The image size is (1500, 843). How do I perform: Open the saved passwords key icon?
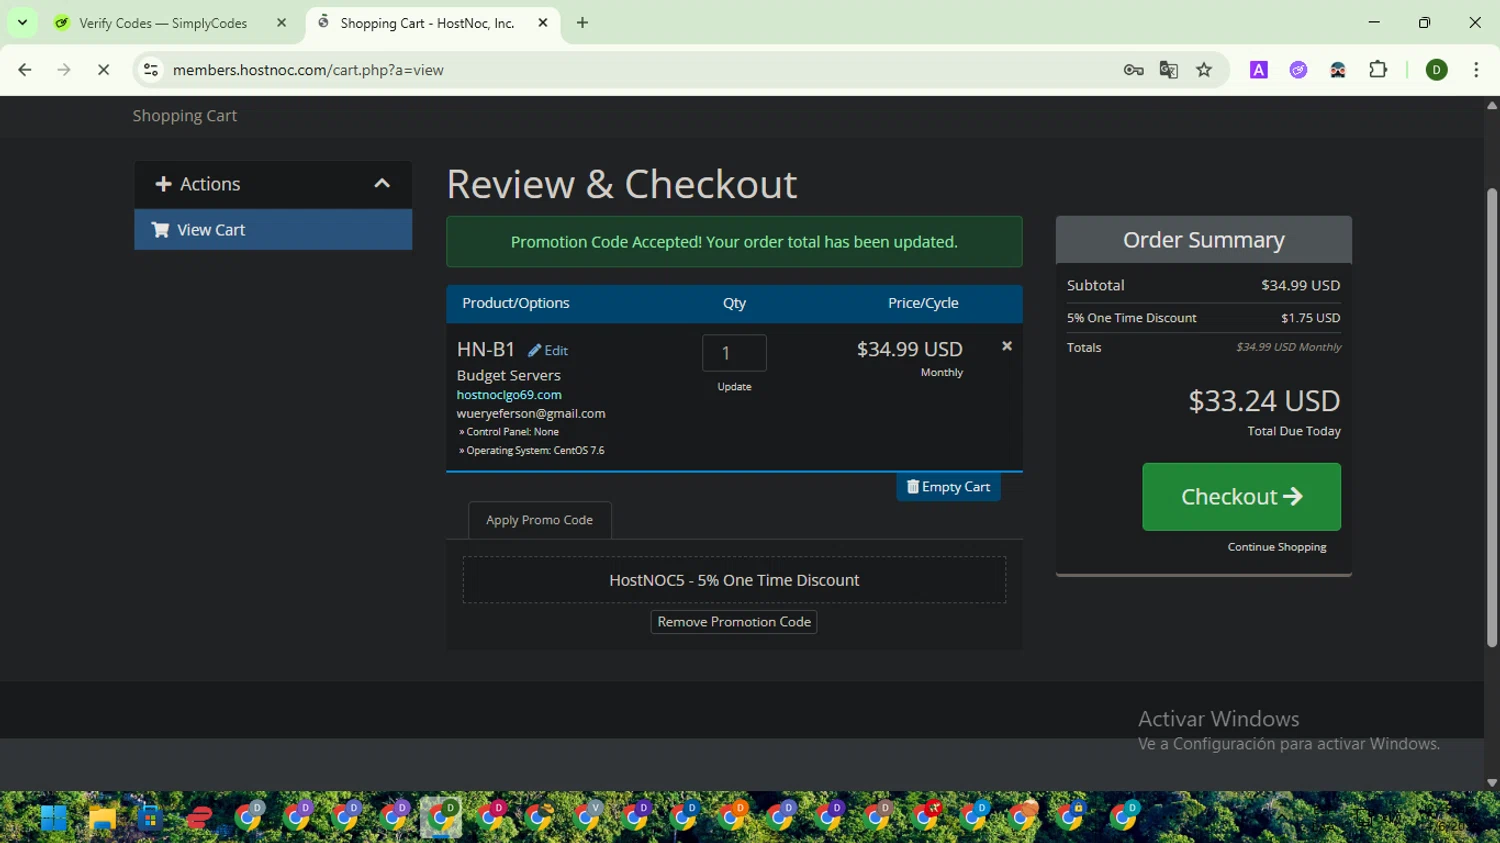[x=1133, y=70]
